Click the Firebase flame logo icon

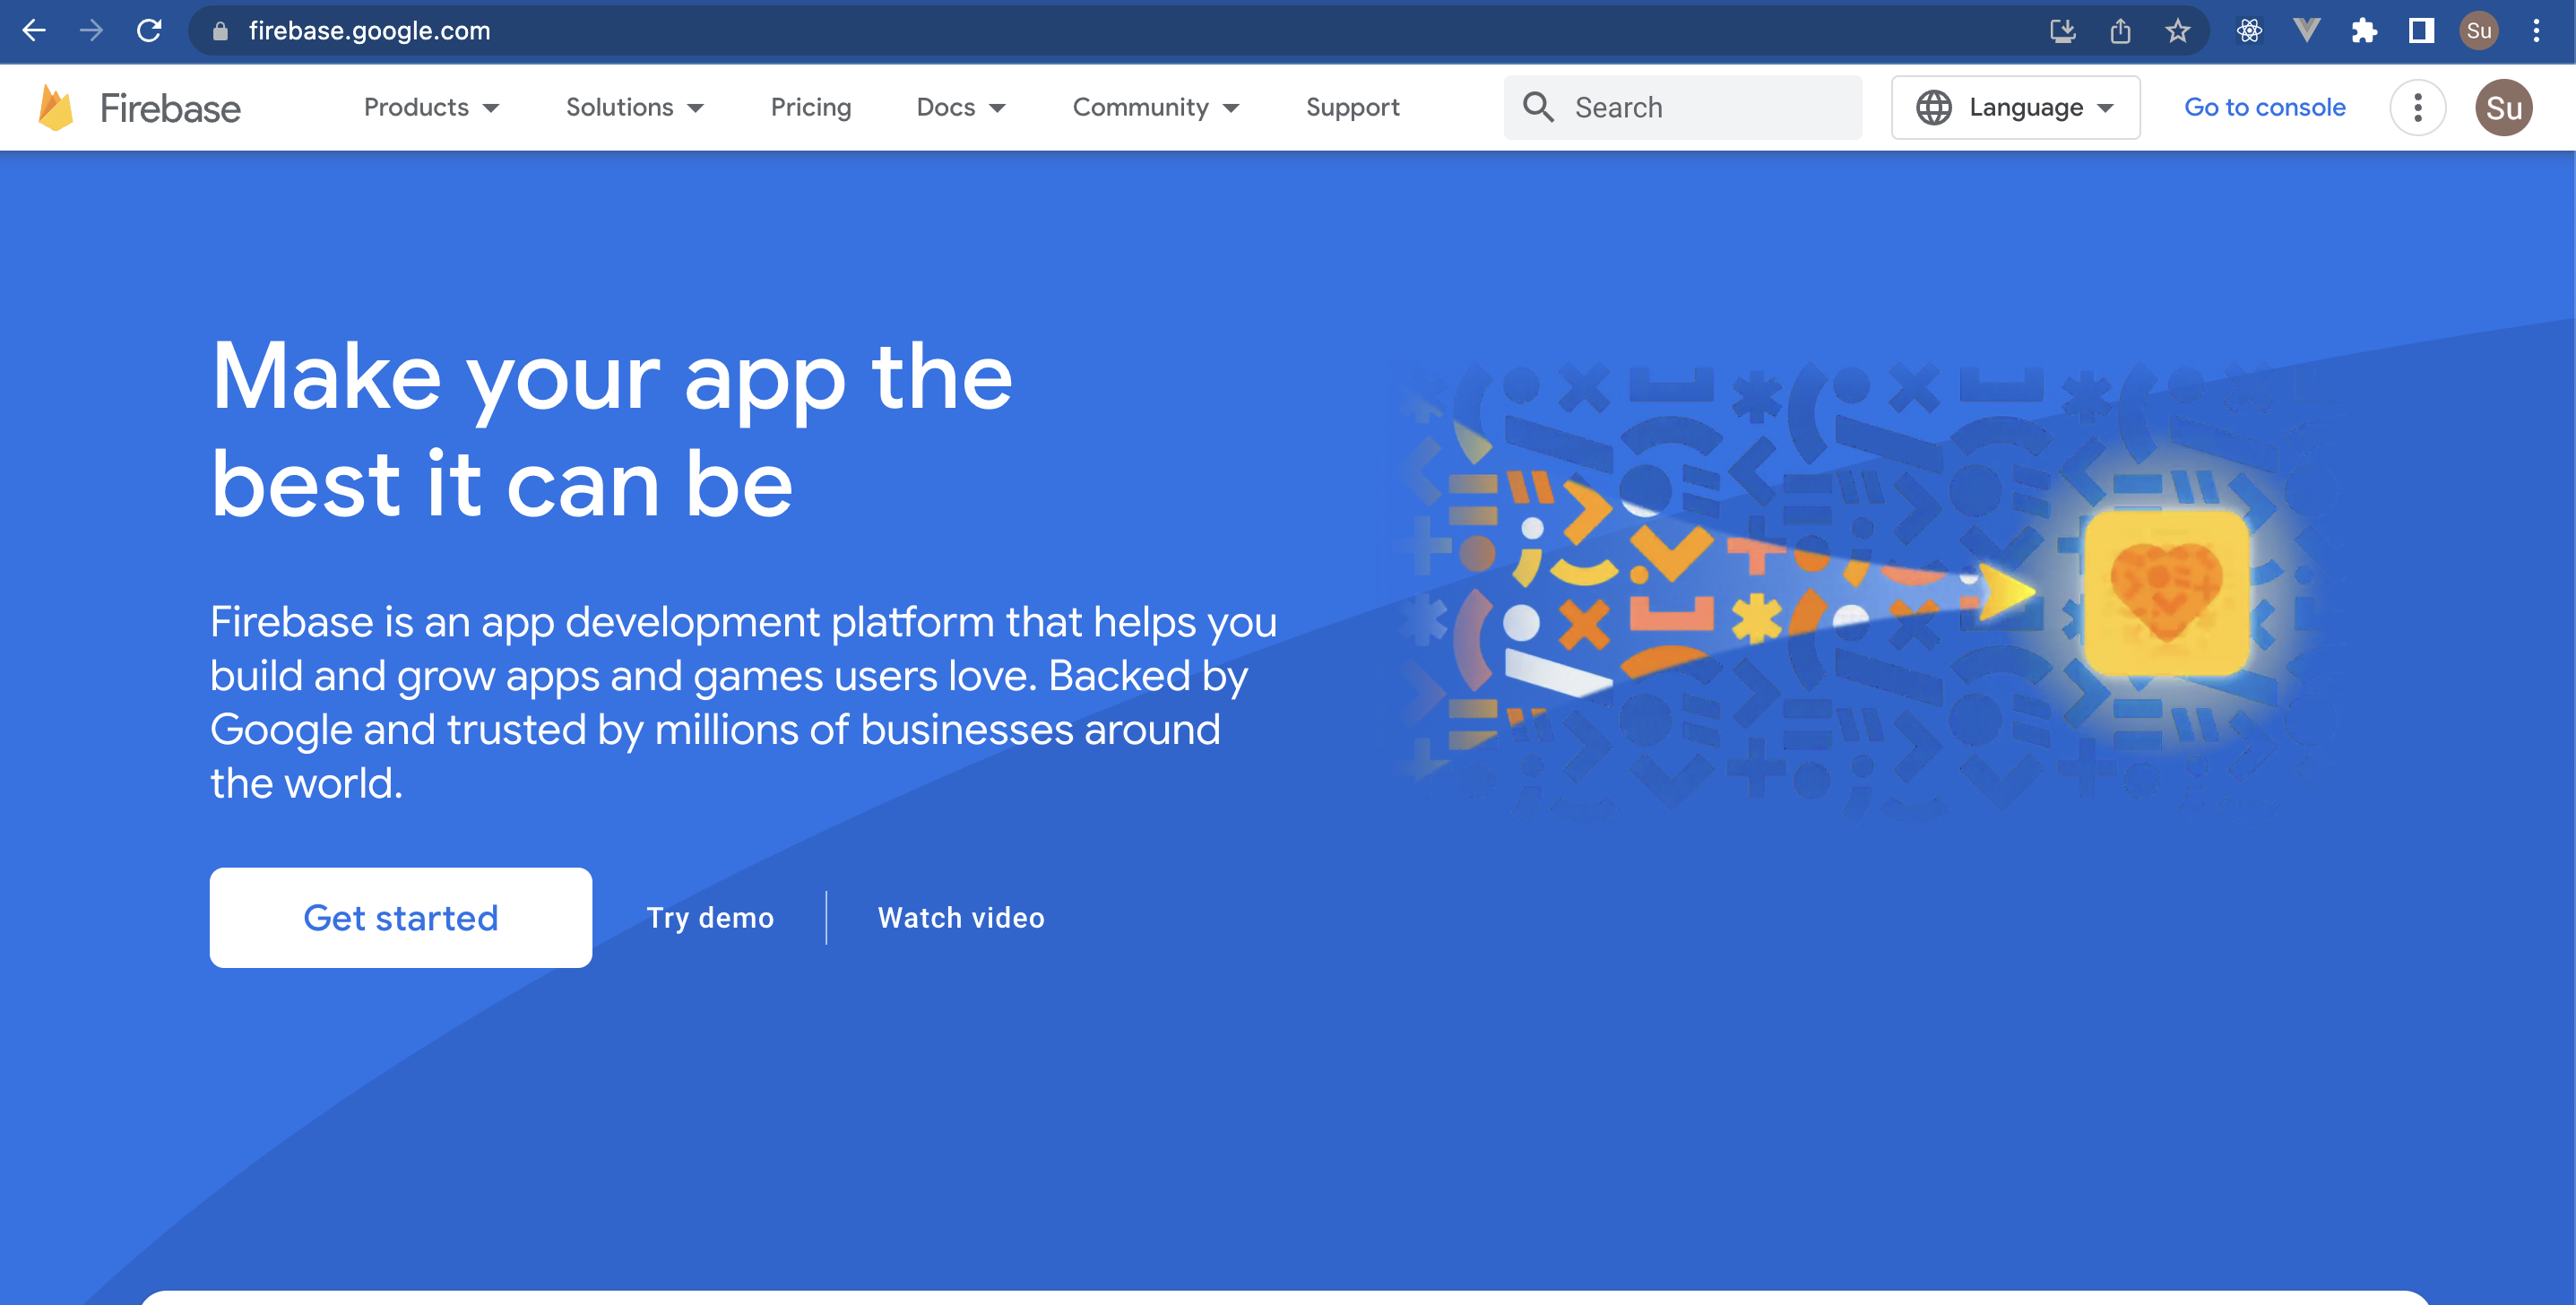(55, 108)
